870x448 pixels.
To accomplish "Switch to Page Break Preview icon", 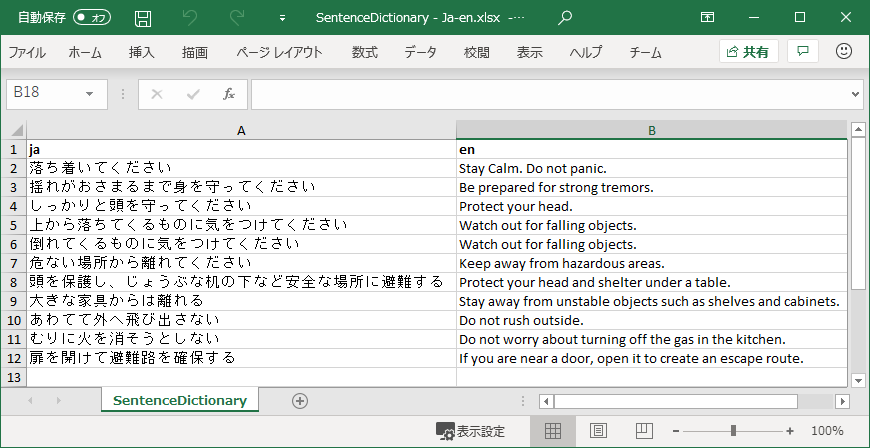I will (x=643, y=431).
